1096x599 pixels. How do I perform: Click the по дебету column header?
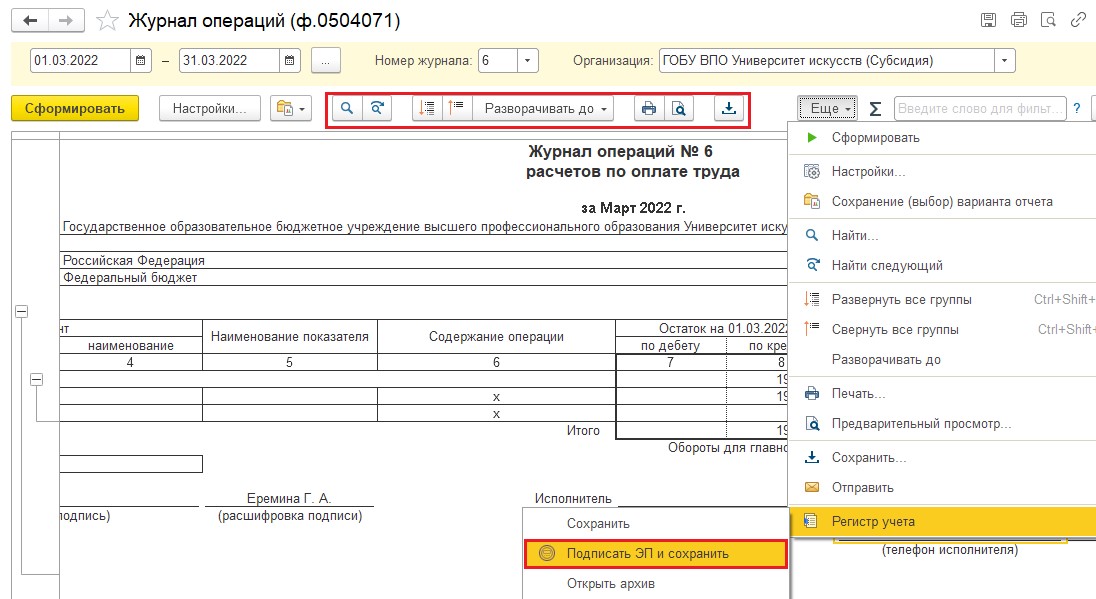[670, 345]
